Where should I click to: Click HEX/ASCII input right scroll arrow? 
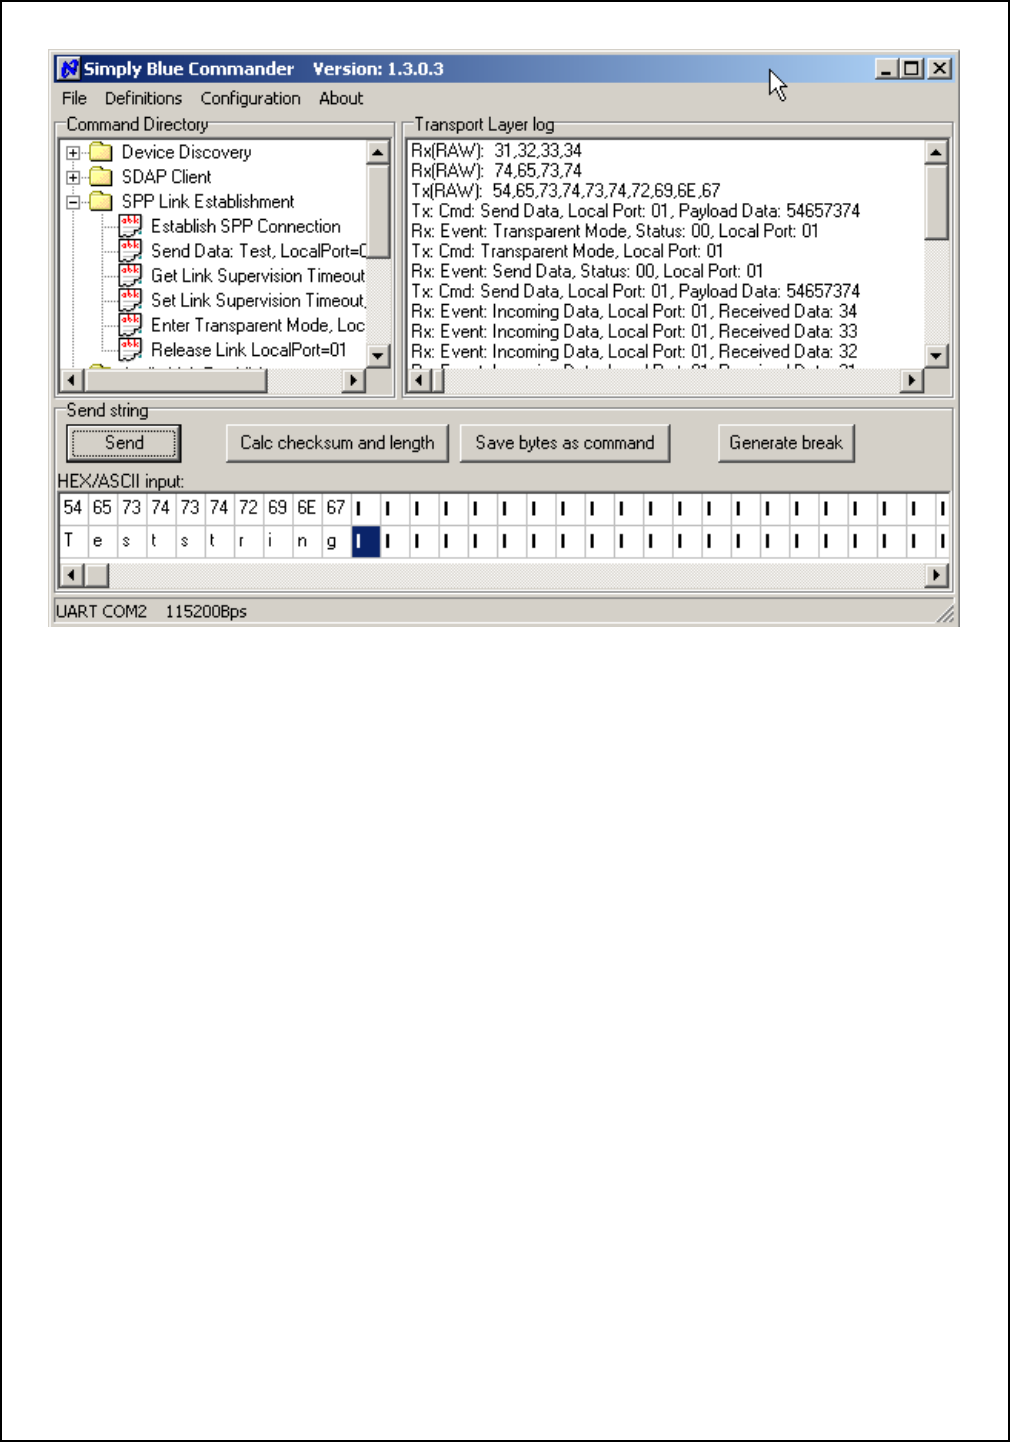936,575
